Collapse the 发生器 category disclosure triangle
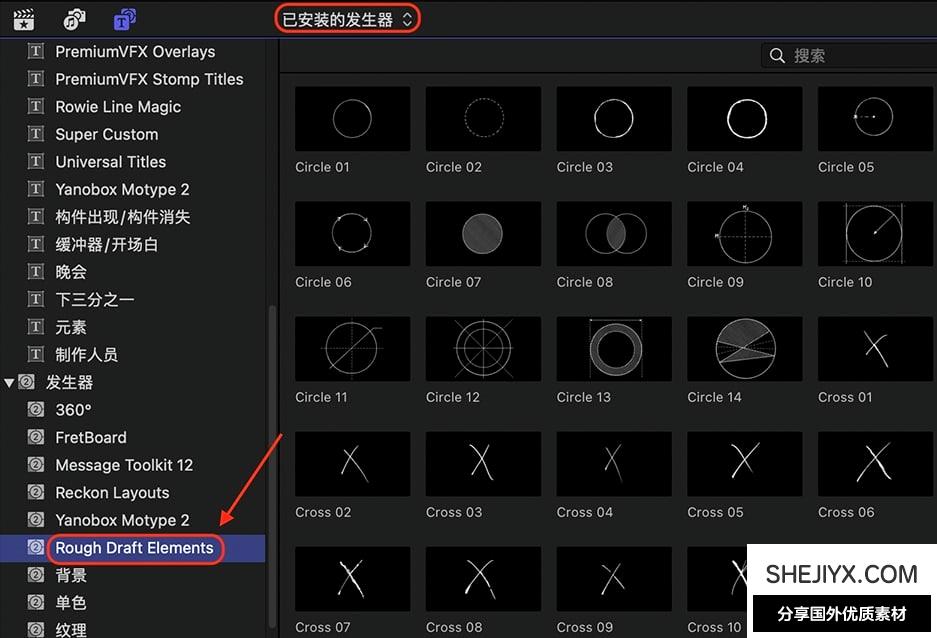This screenshot has width=937, height=638. 10,382
